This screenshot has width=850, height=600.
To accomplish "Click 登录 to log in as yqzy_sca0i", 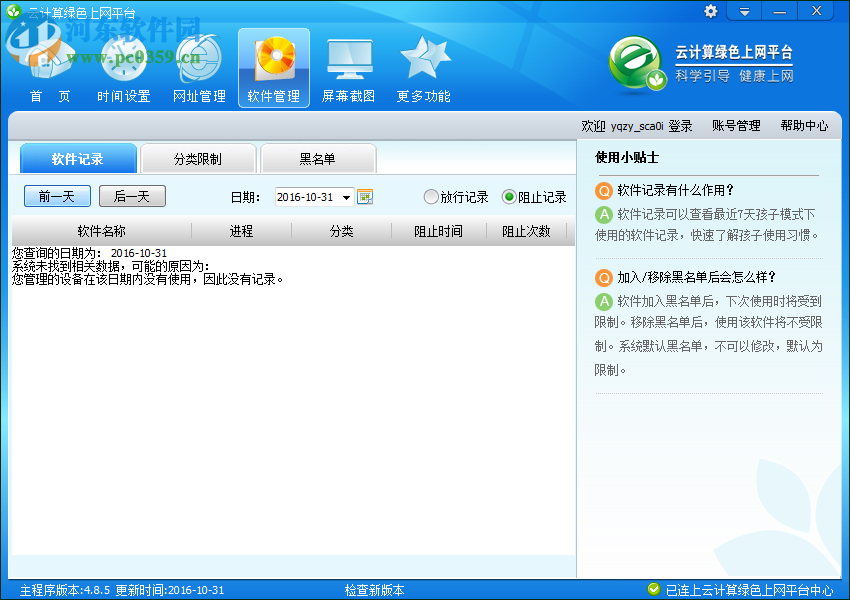I will click(x=680, y=126).
